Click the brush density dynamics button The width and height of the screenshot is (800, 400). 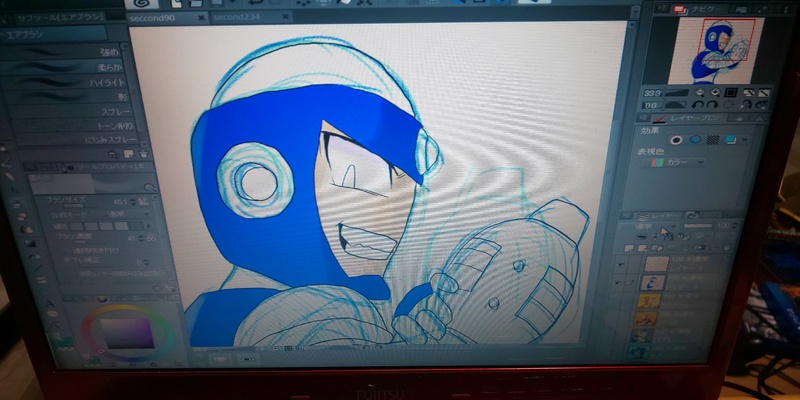[151, 238]
